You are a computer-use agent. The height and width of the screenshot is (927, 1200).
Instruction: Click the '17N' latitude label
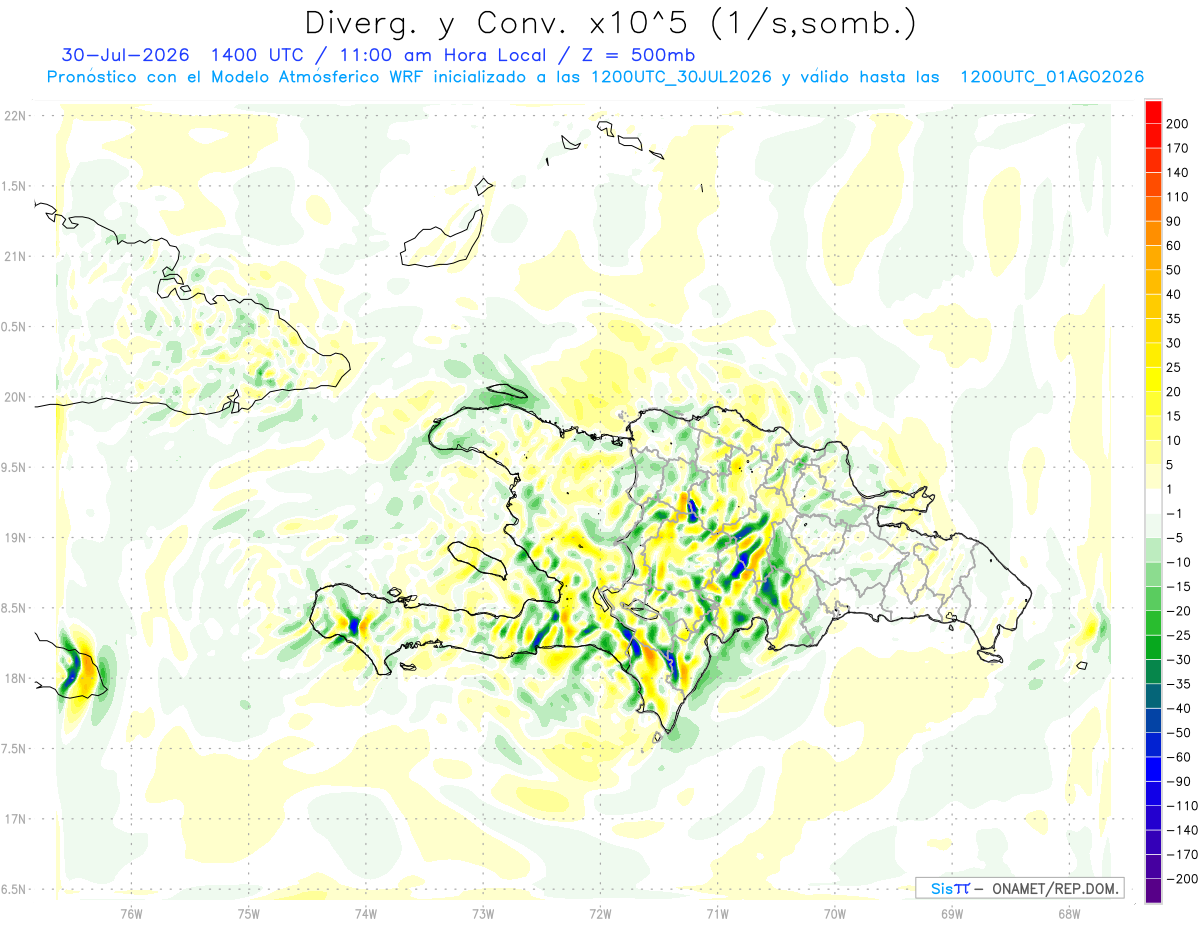pos(14,819)
